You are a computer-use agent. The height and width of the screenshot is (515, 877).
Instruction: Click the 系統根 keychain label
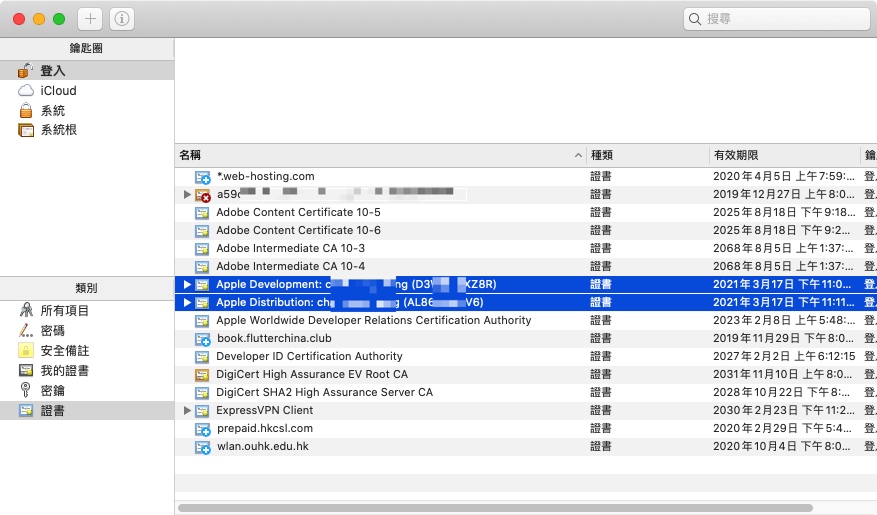(59, 130)
